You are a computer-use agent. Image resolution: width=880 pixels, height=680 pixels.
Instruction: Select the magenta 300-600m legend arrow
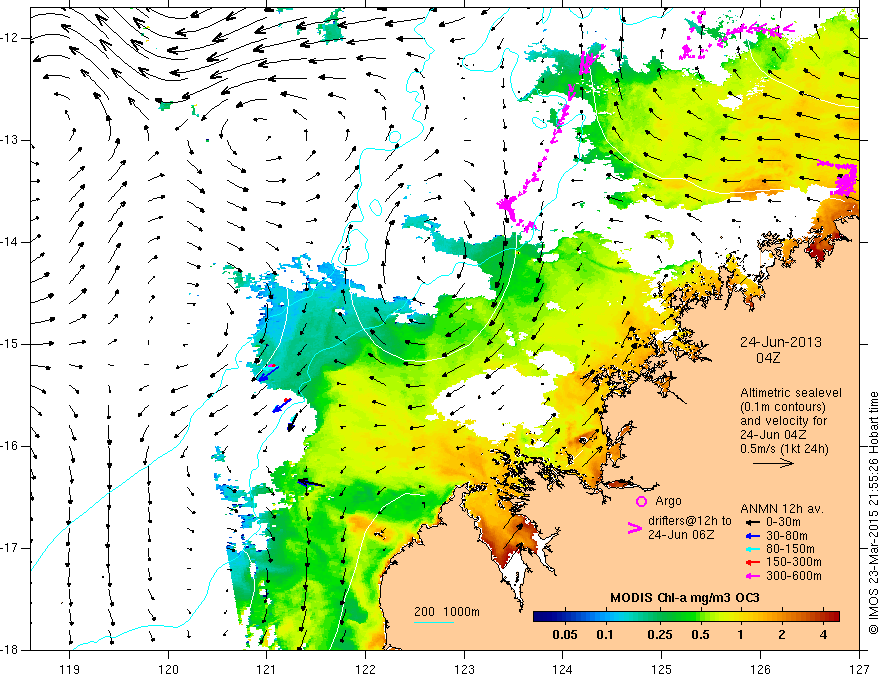[752, 576]
